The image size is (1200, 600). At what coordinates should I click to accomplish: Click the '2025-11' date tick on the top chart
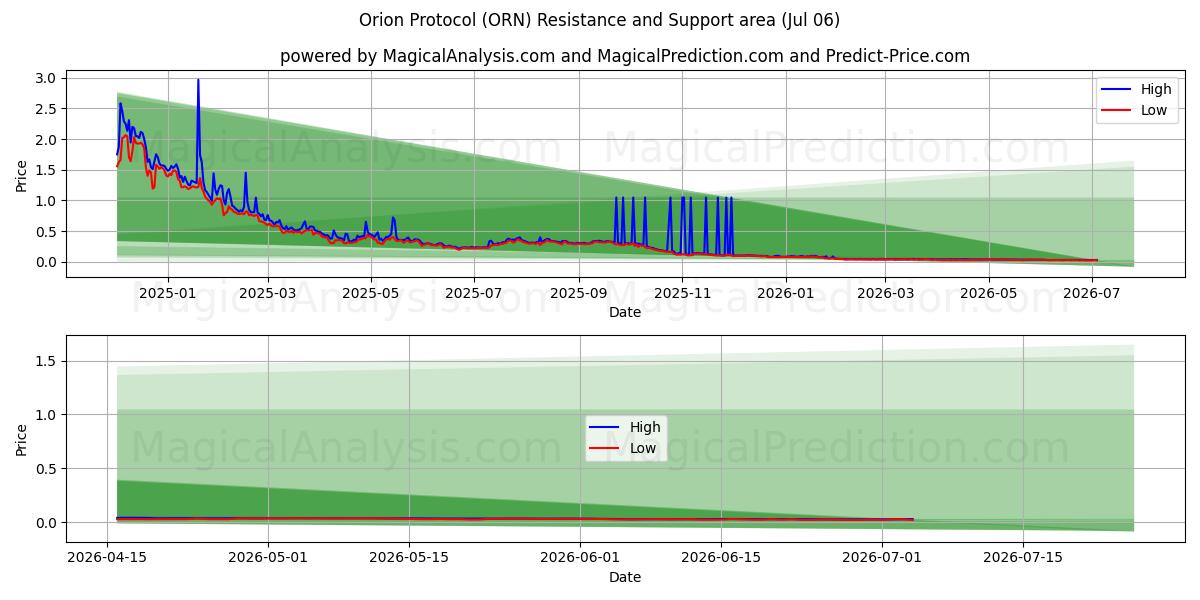pyautogui.click(x=682, y=293)
